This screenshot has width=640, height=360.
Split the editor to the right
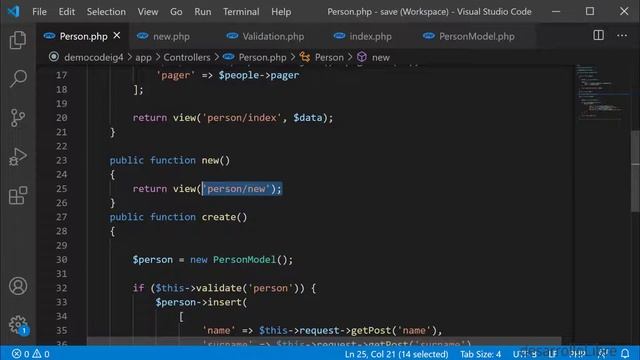pyautogui.click(x=598, y=36)
